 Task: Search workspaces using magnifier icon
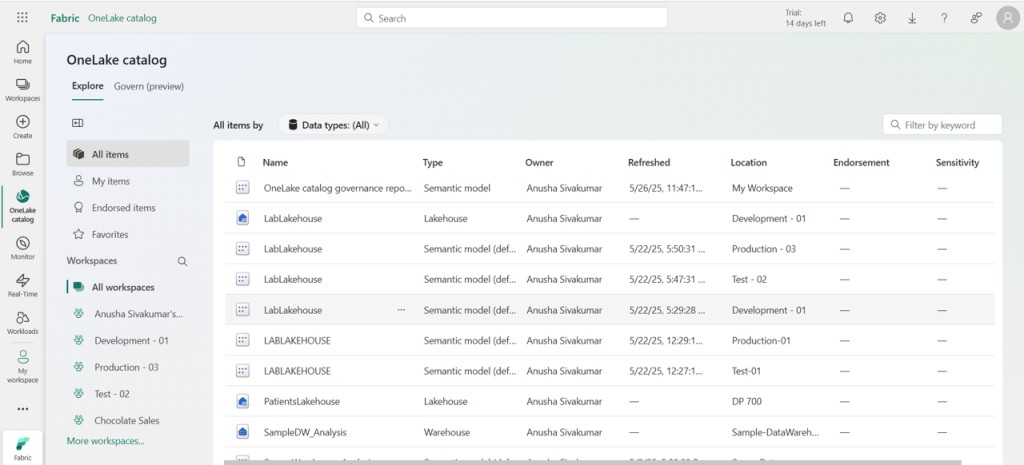[182, 261]
